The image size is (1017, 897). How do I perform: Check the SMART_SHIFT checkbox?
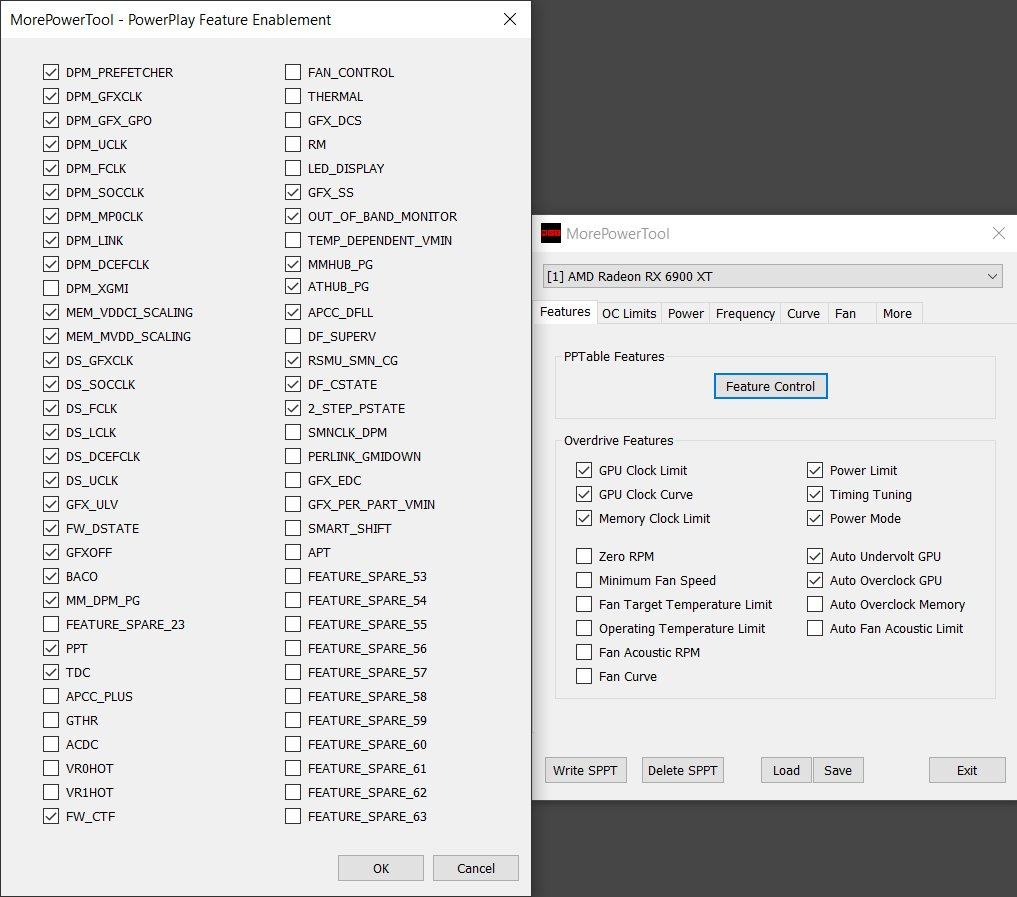click(x=293, y=528)
